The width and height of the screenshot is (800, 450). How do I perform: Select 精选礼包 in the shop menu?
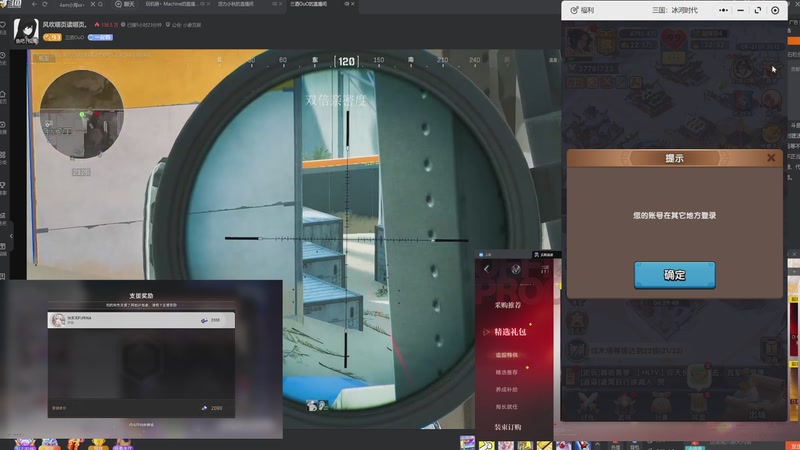click(510, 332)
